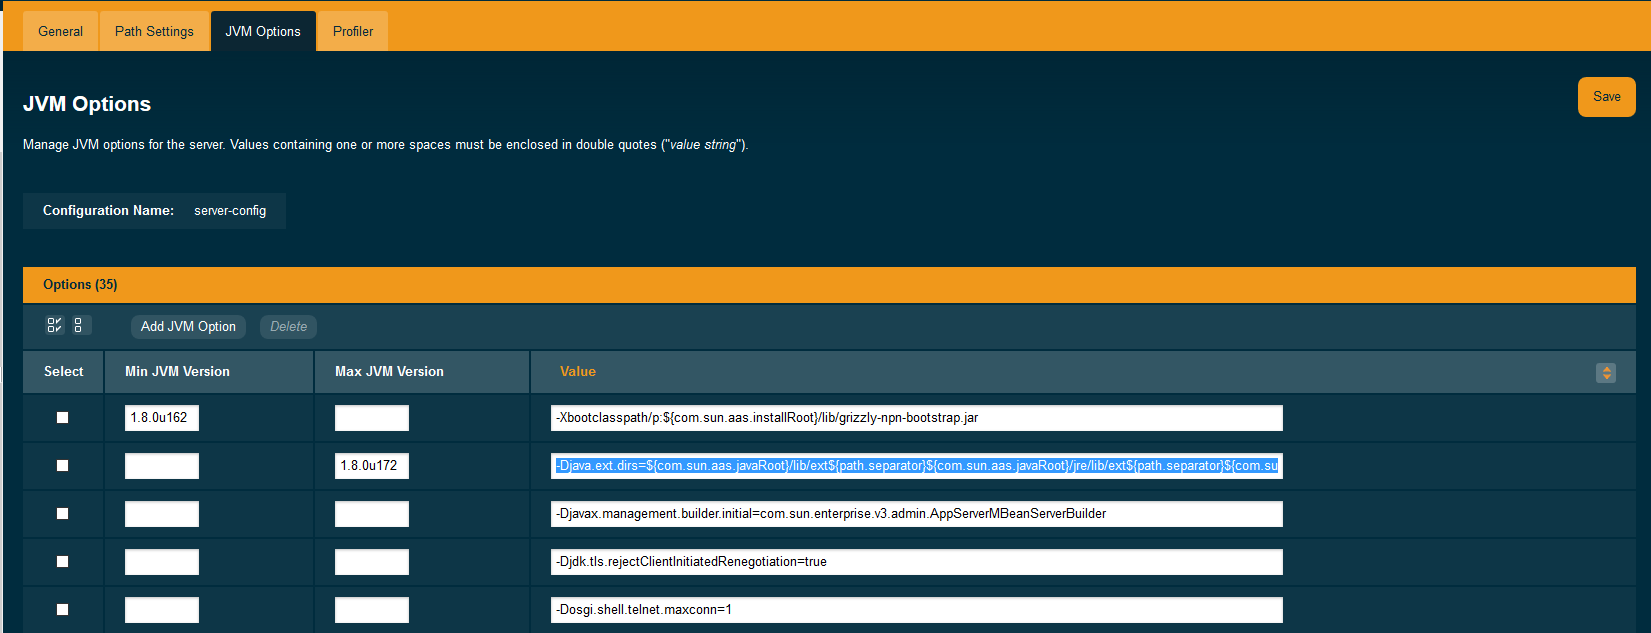Focus the -Xbootclasspath value text field
The image size is (1651, 633).
coord(916,418)
